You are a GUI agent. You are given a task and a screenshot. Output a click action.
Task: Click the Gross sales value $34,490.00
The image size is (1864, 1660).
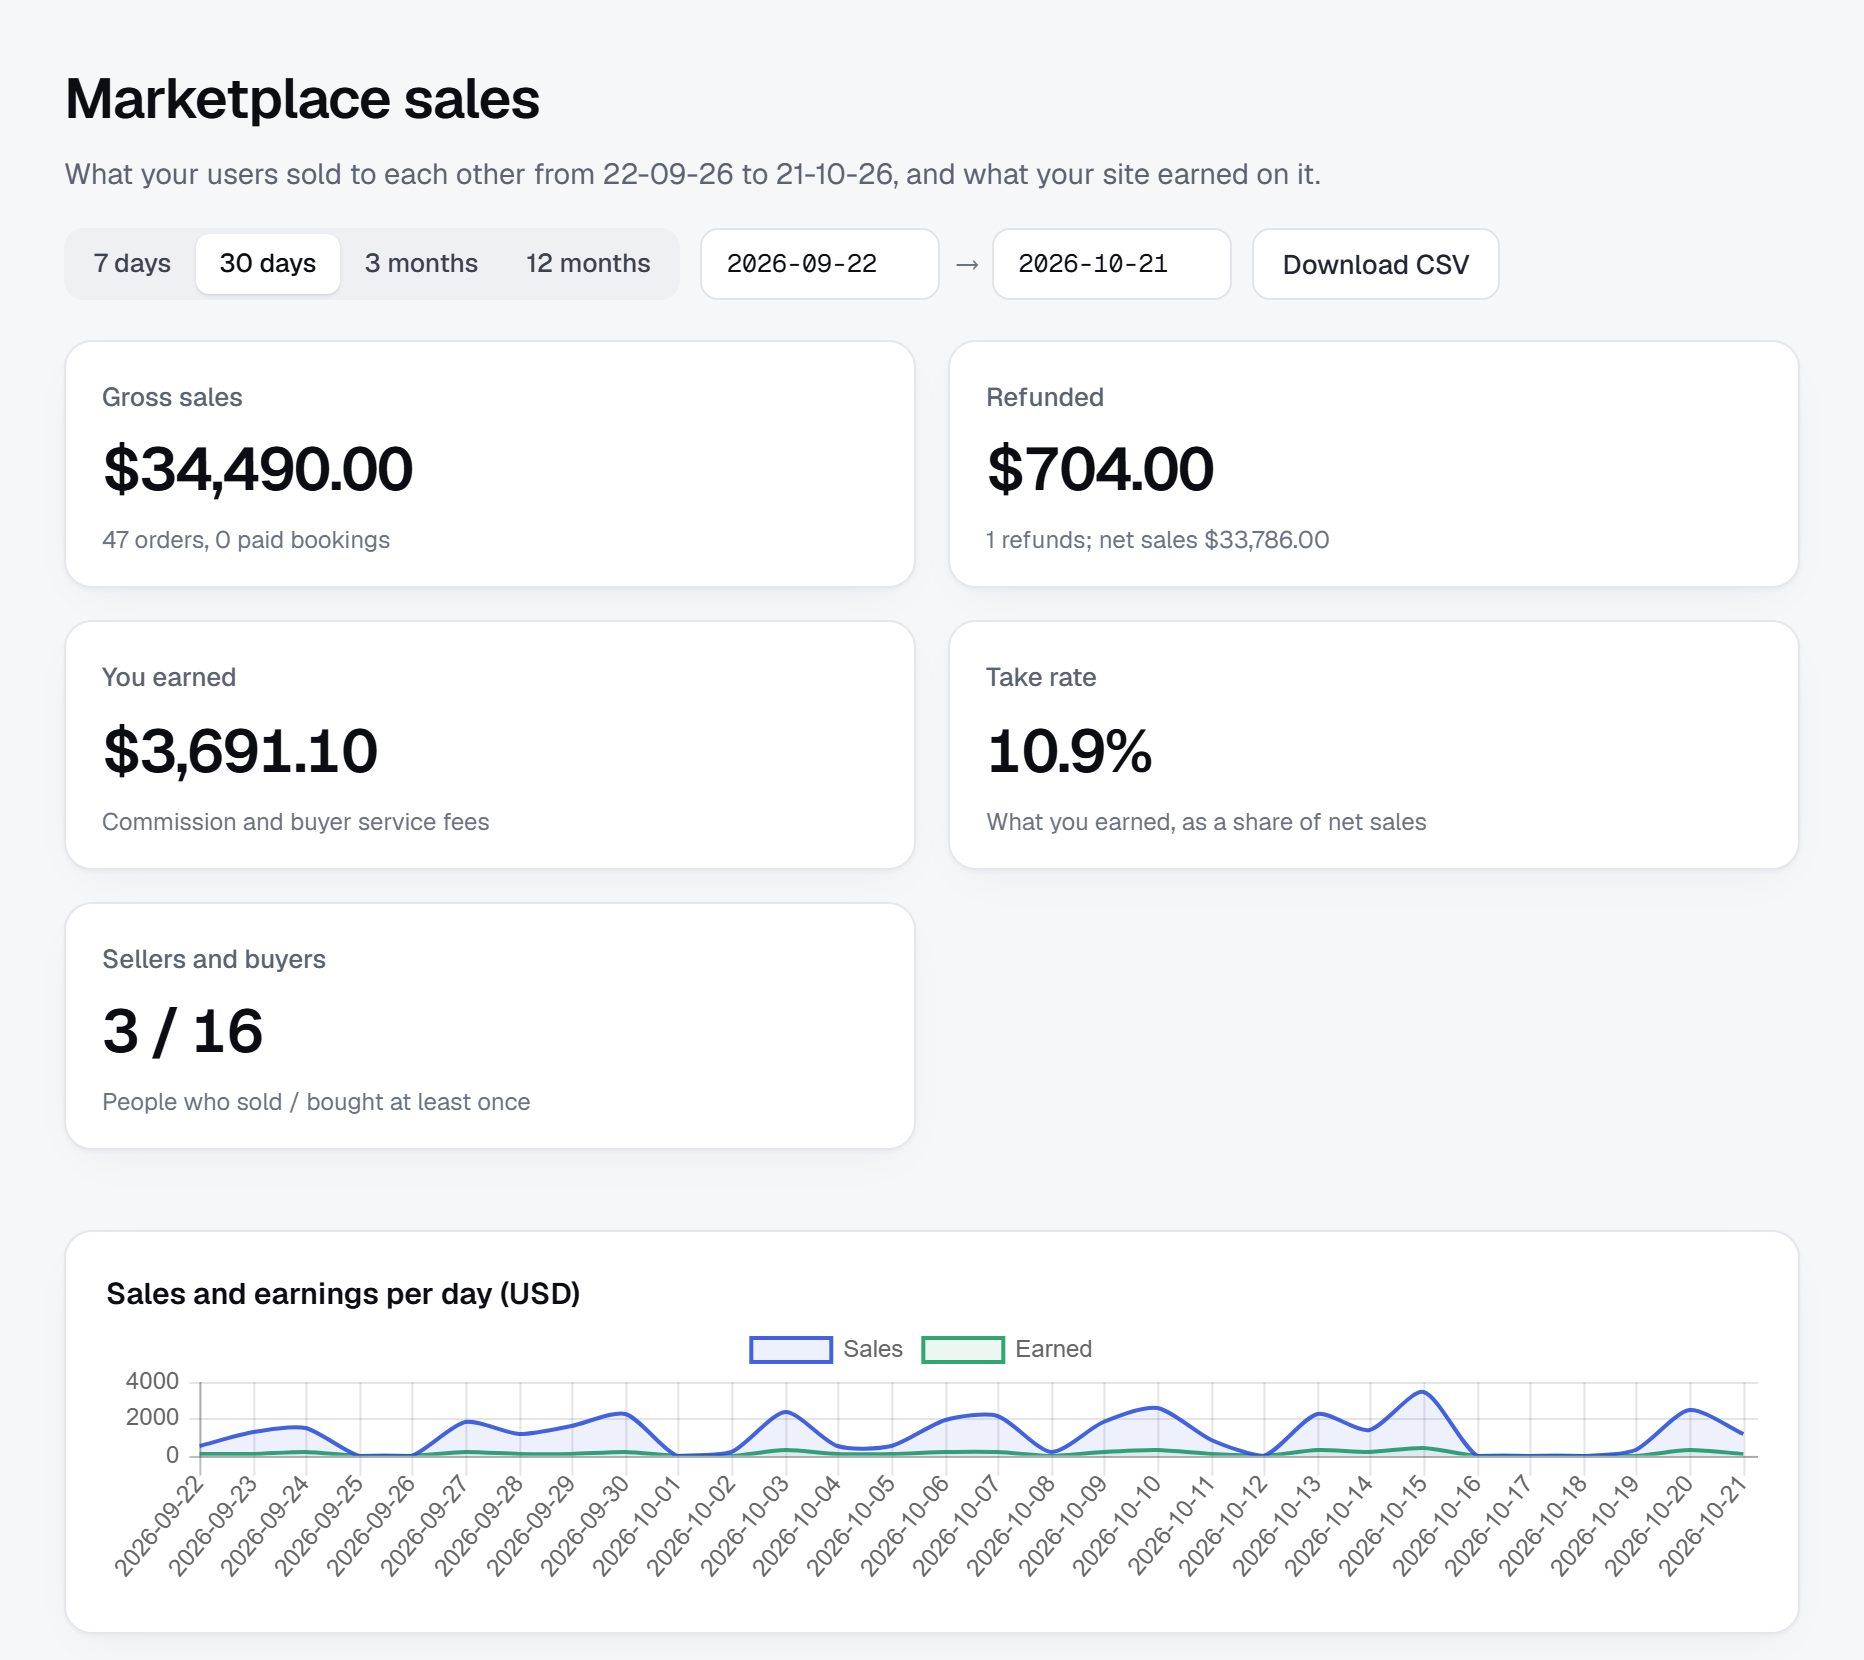tap(258, 469)
